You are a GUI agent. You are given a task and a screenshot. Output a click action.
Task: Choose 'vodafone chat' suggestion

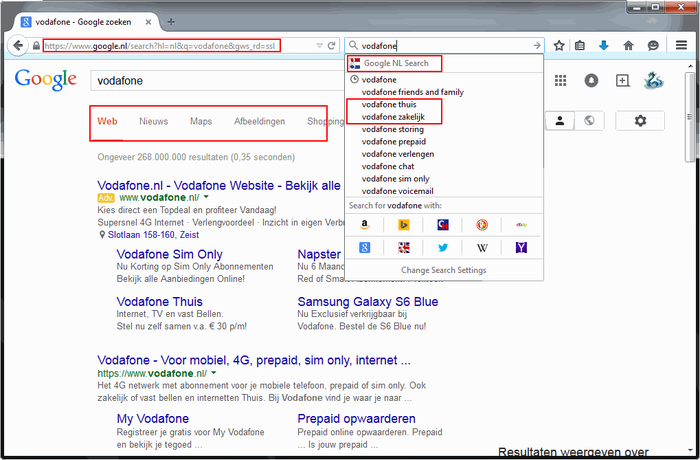[444, 166]
